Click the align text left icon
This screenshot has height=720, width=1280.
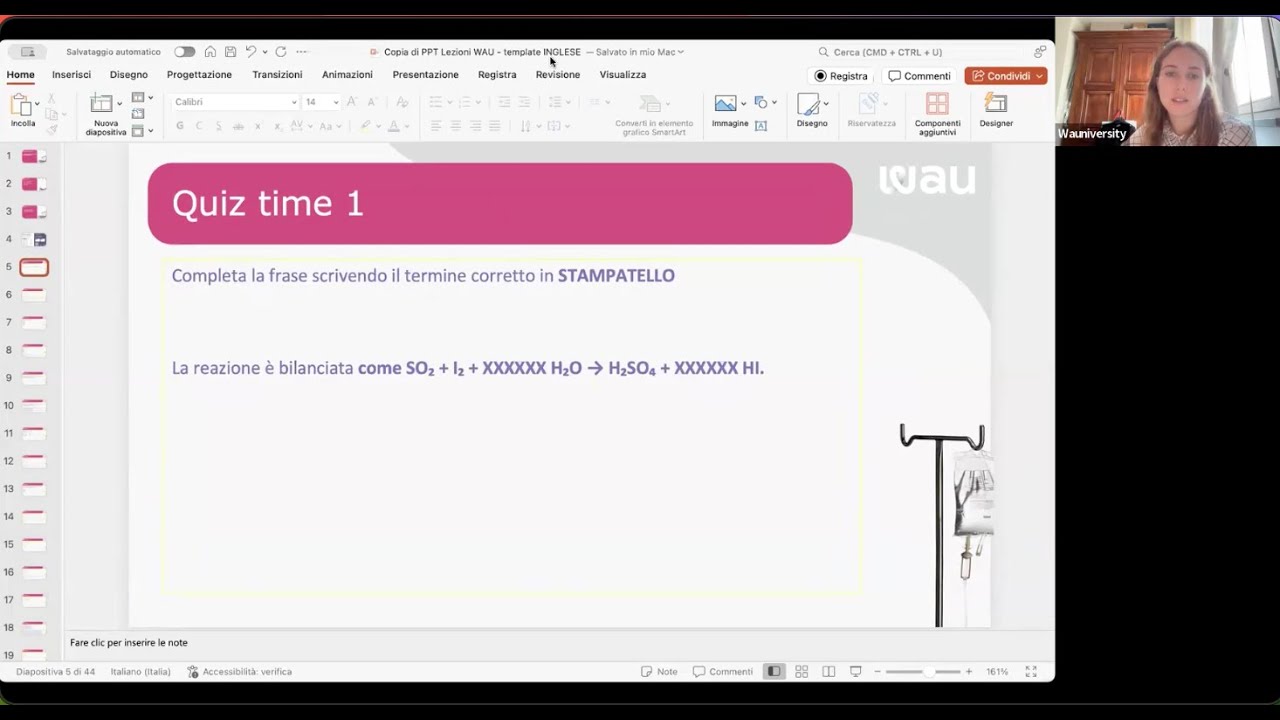[436, 126]
